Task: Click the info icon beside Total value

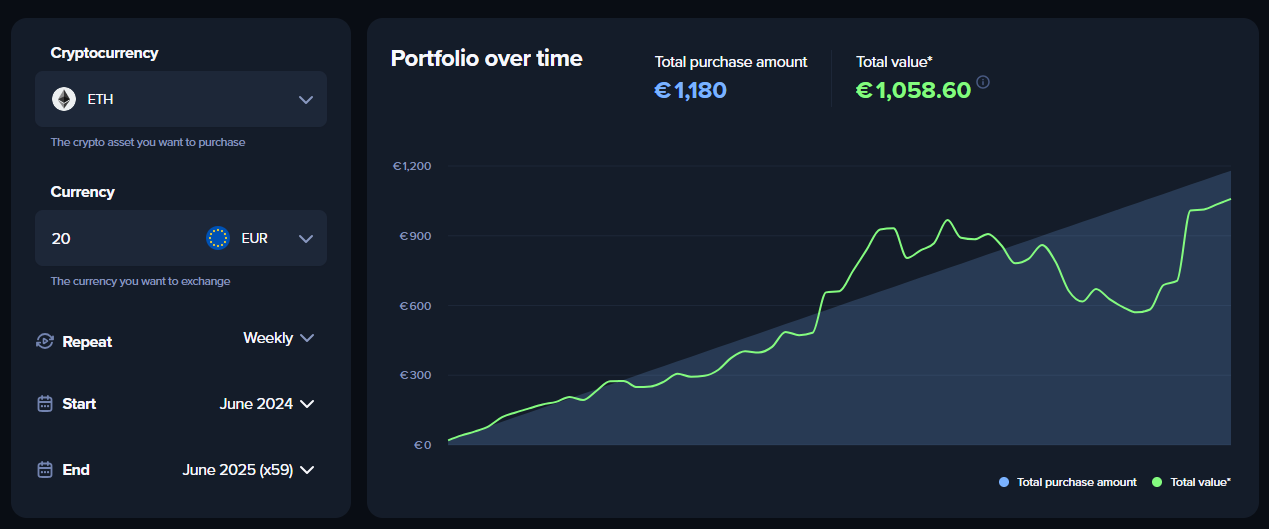Action: click(983, 82)
